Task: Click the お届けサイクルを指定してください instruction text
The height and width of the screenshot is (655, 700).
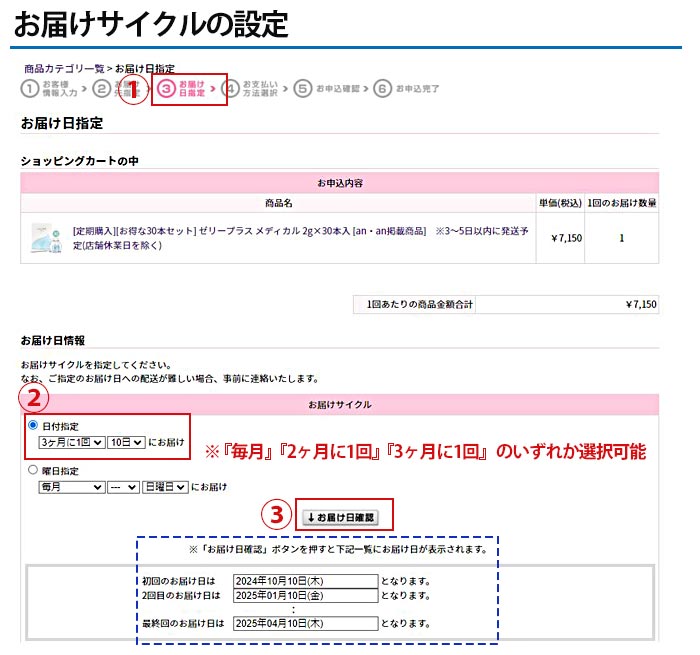Action: click(x=96, y=365)
